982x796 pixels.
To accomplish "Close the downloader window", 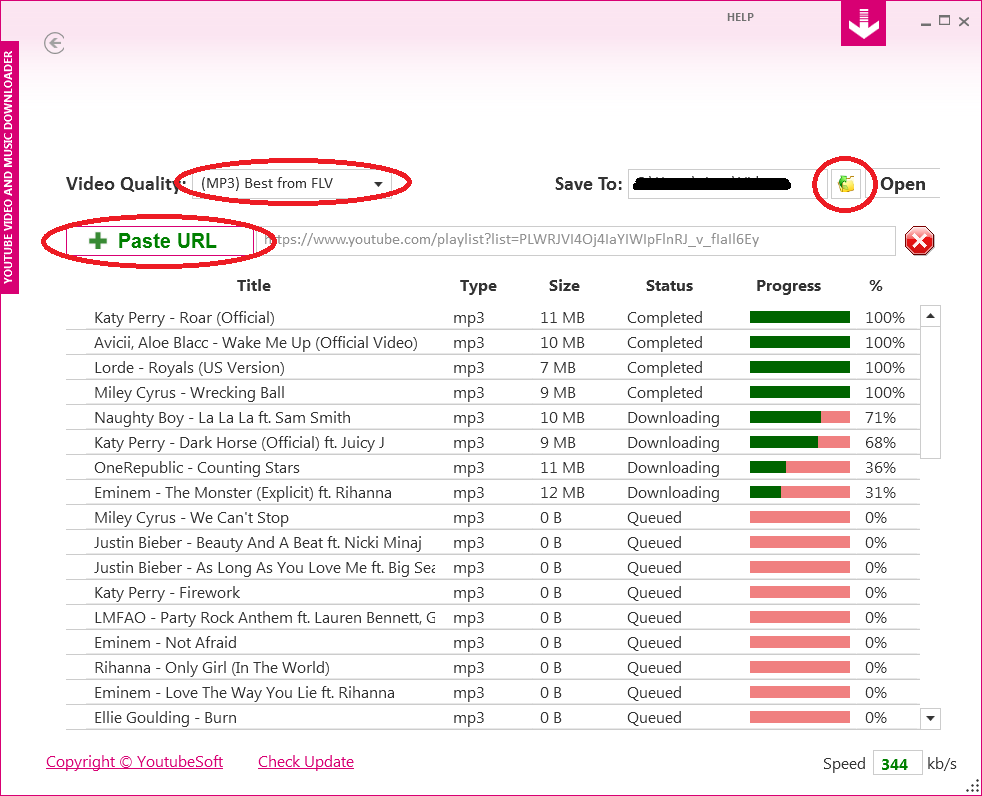I will click(x=964, y=21).
